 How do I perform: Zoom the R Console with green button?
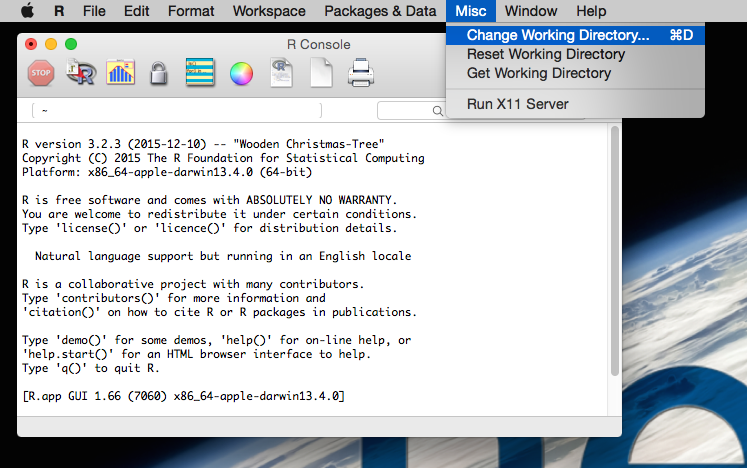(71, 44)
